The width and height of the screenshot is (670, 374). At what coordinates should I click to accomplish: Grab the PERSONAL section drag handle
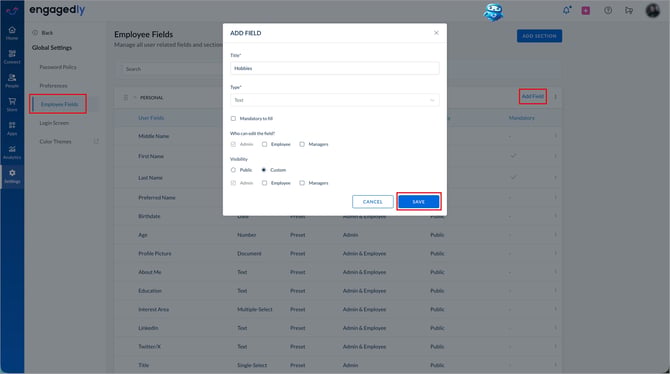point(126,97)
